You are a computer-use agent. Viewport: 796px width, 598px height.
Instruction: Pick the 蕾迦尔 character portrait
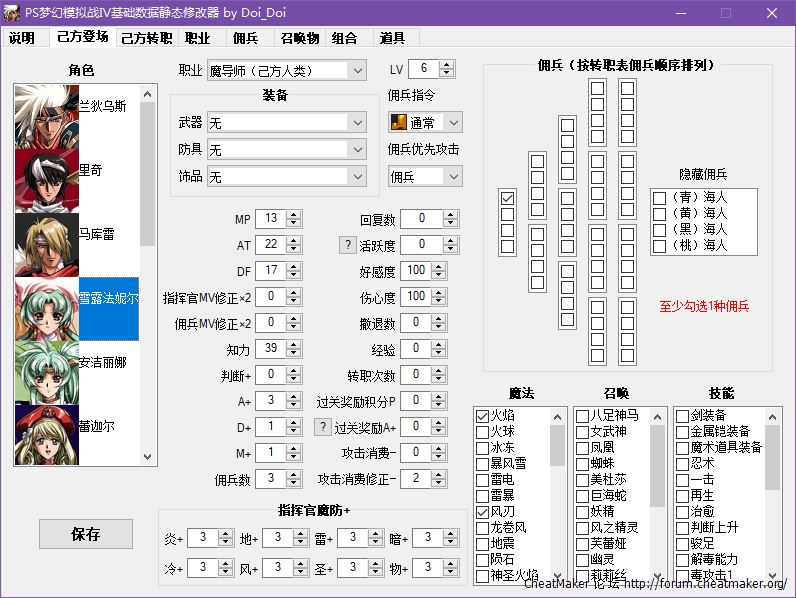(47, 435)
